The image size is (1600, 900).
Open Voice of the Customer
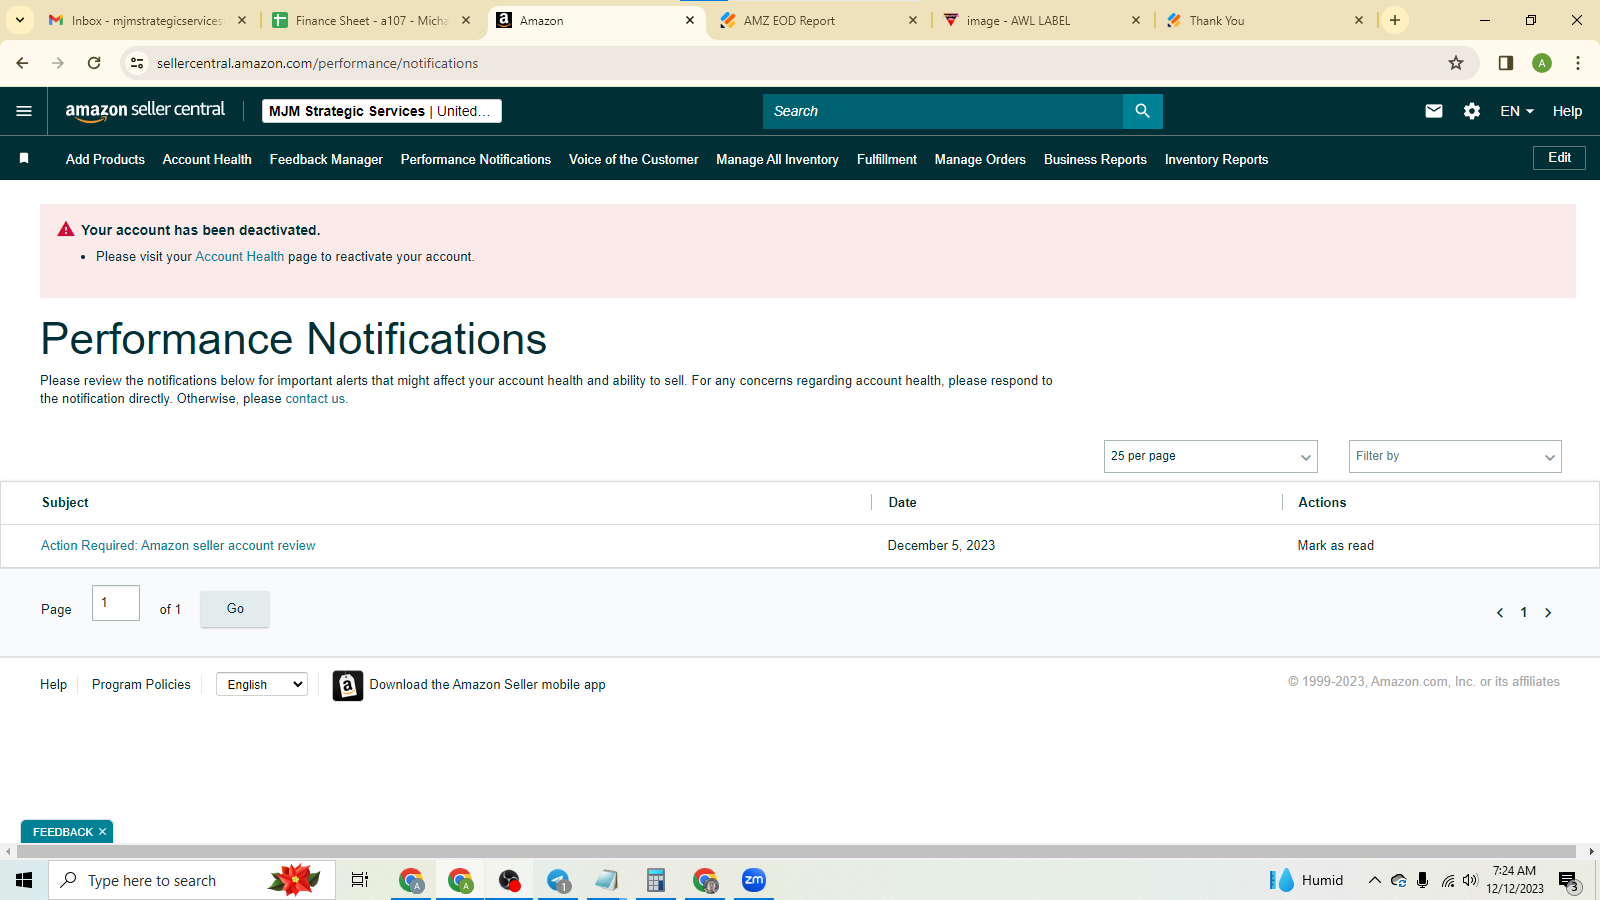pos(633,159)
